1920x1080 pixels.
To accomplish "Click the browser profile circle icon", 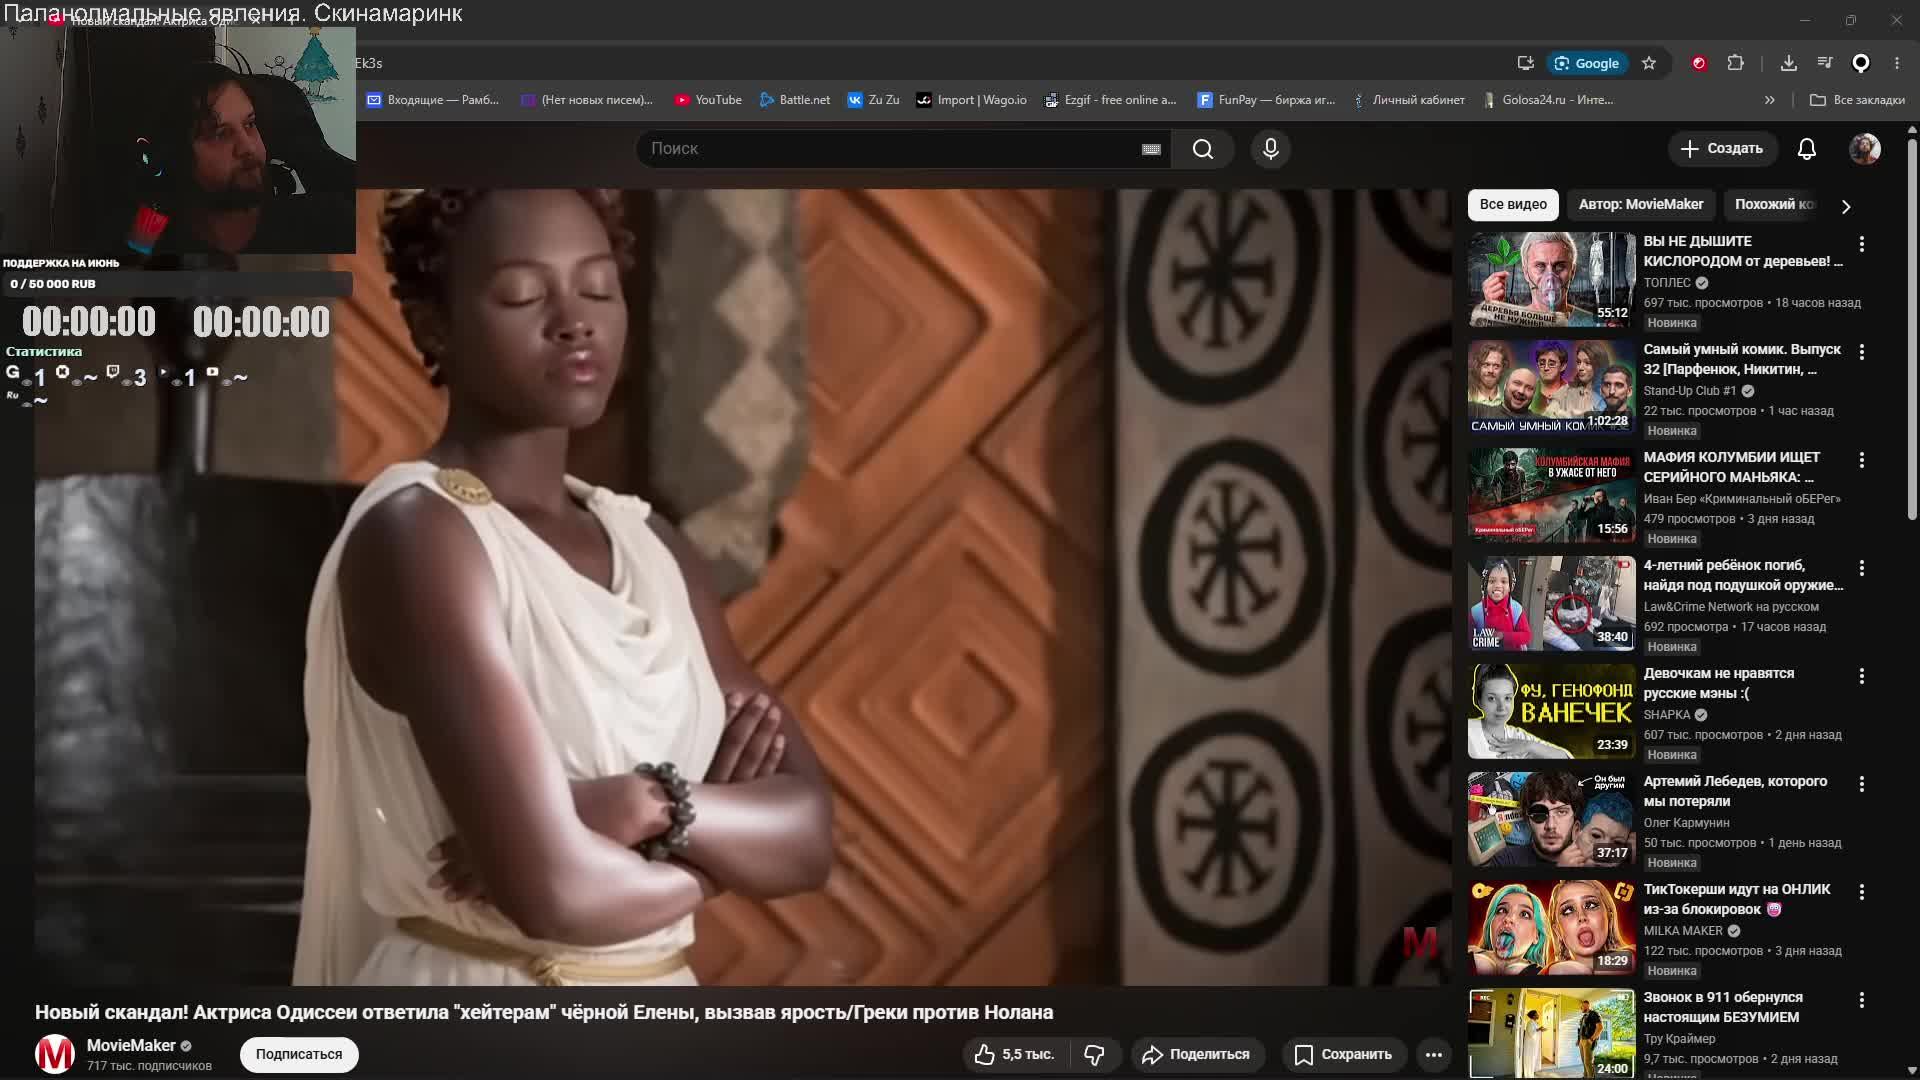I will point(1861,63).
